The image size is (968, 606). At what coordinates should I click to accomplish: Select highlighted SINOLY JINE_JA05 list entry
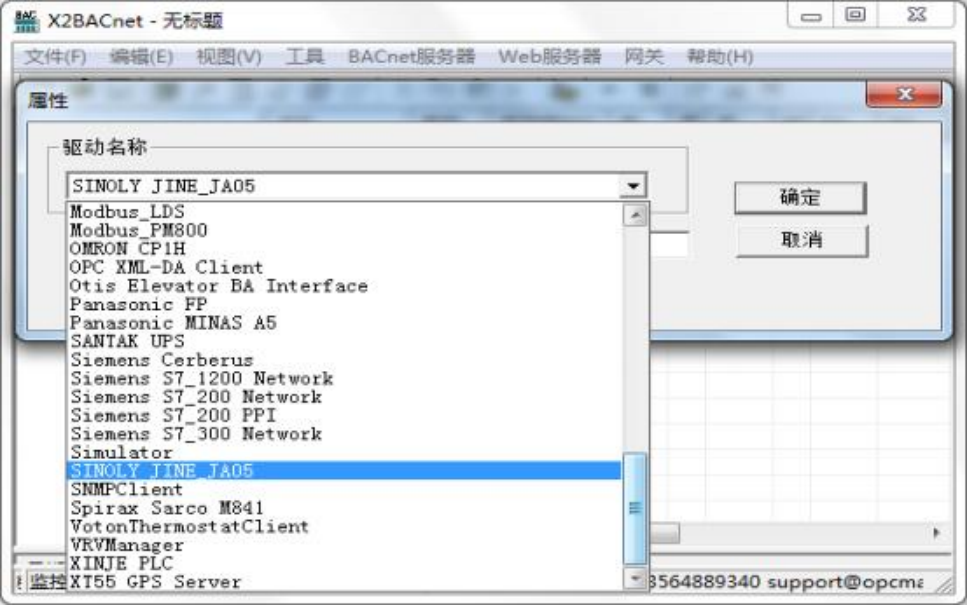coord(344,471)
